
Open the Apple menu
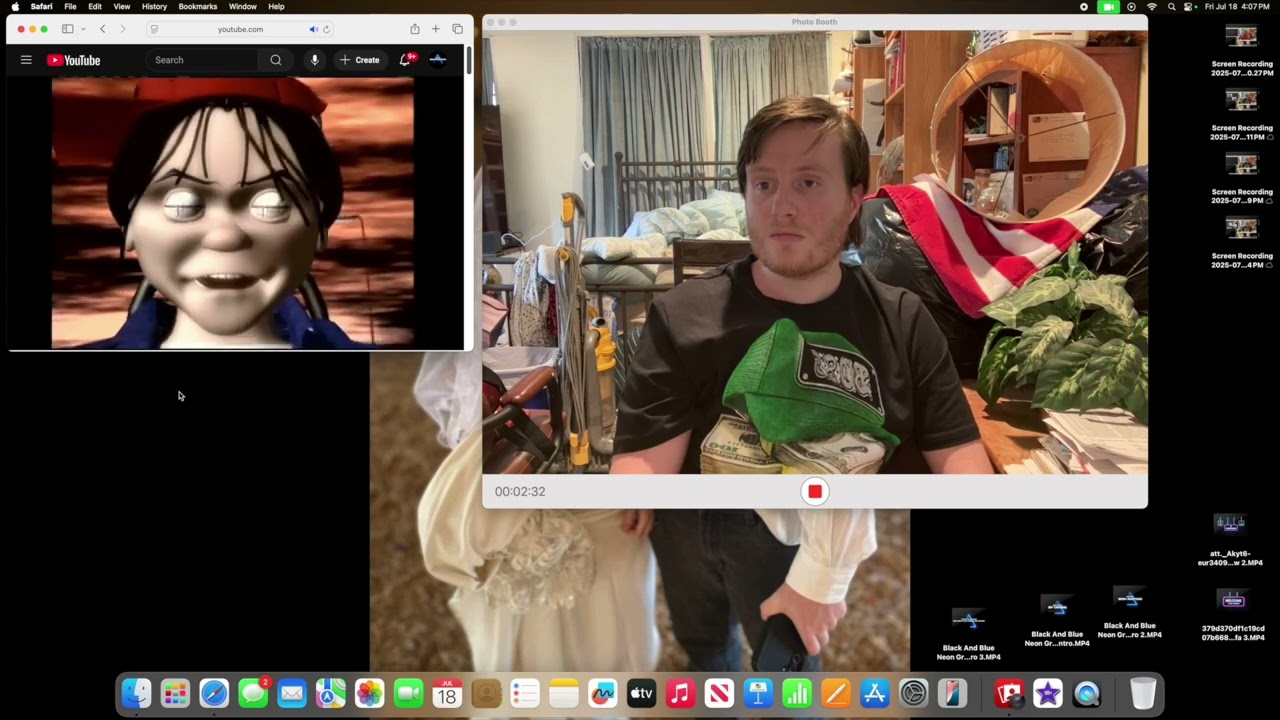coord(15,6)
